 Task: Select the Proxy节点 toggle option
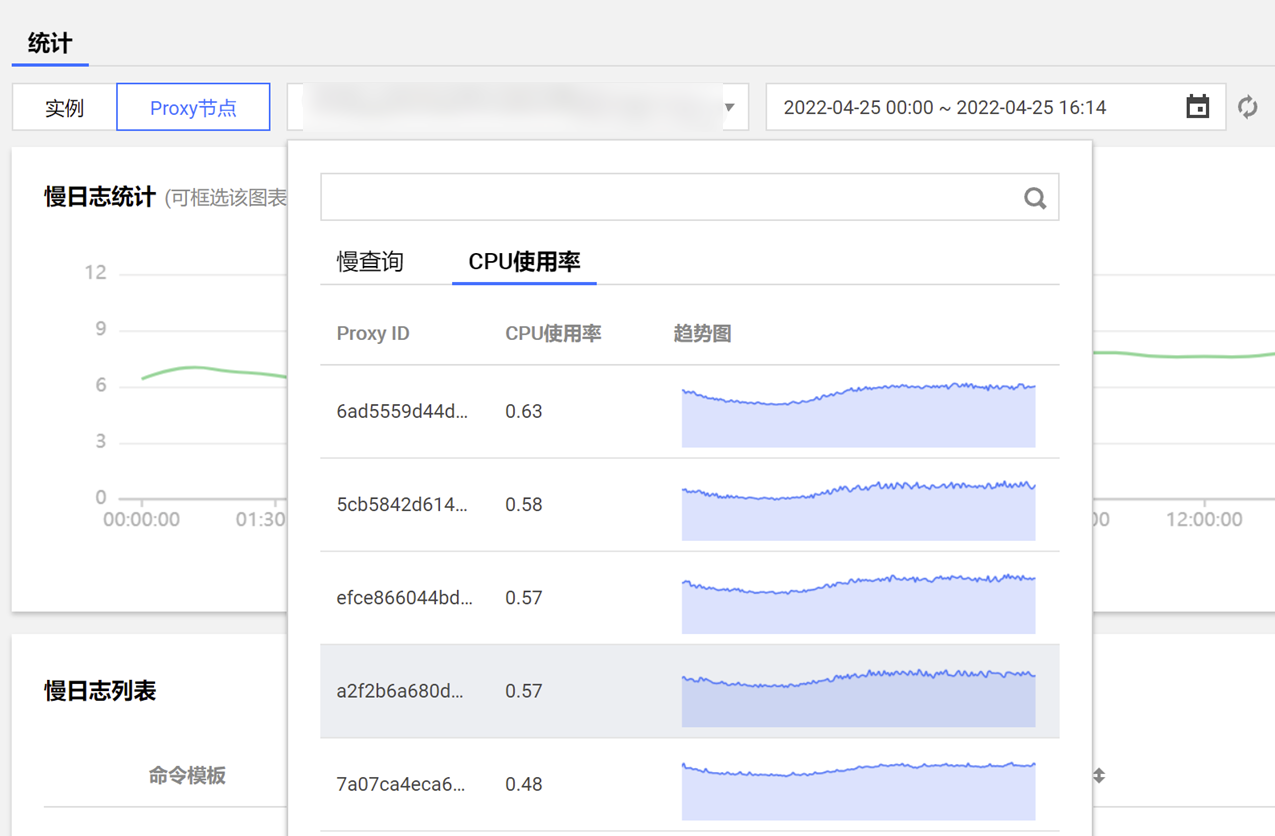[193, 108]
